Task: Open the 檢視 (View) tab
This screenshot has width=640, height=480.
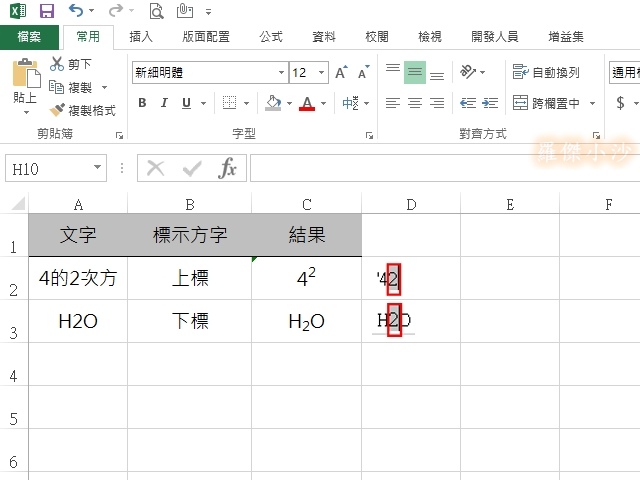Action: 430,37
